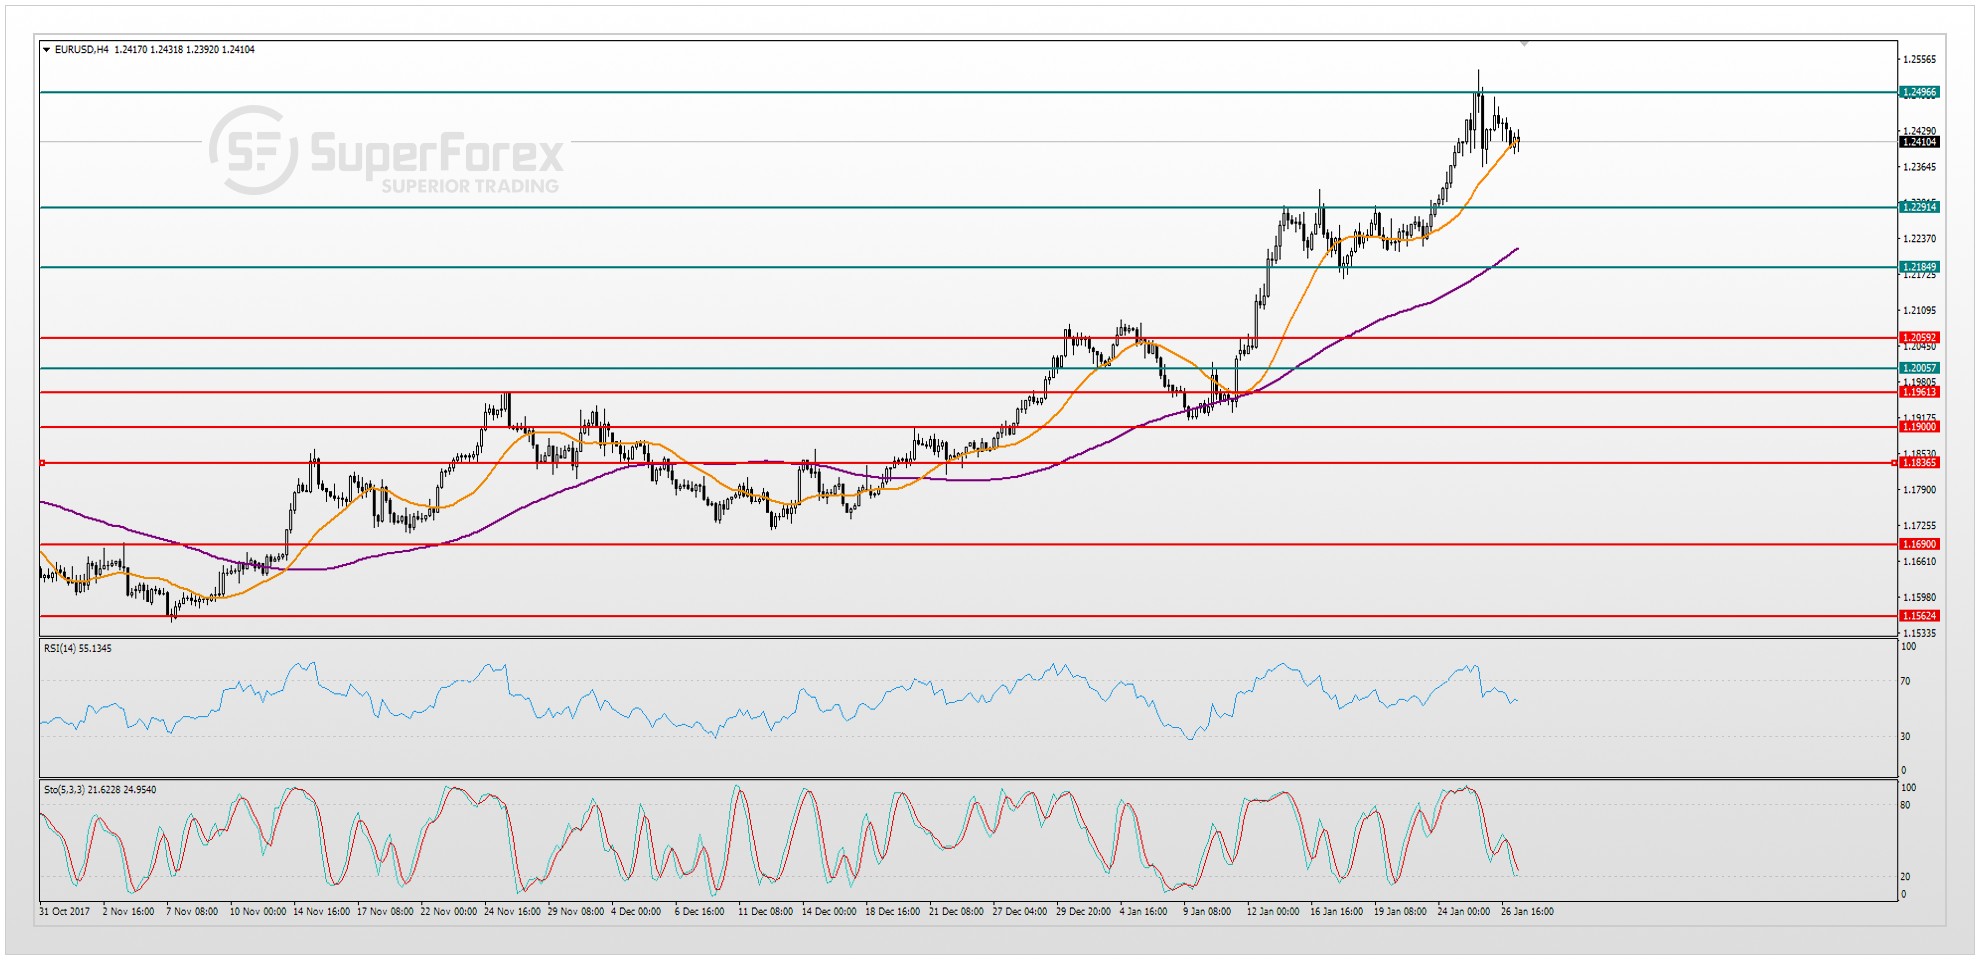Click the RSI(14) indicator label
This screenshot has height=960, width=1980.
pos(78,649)
